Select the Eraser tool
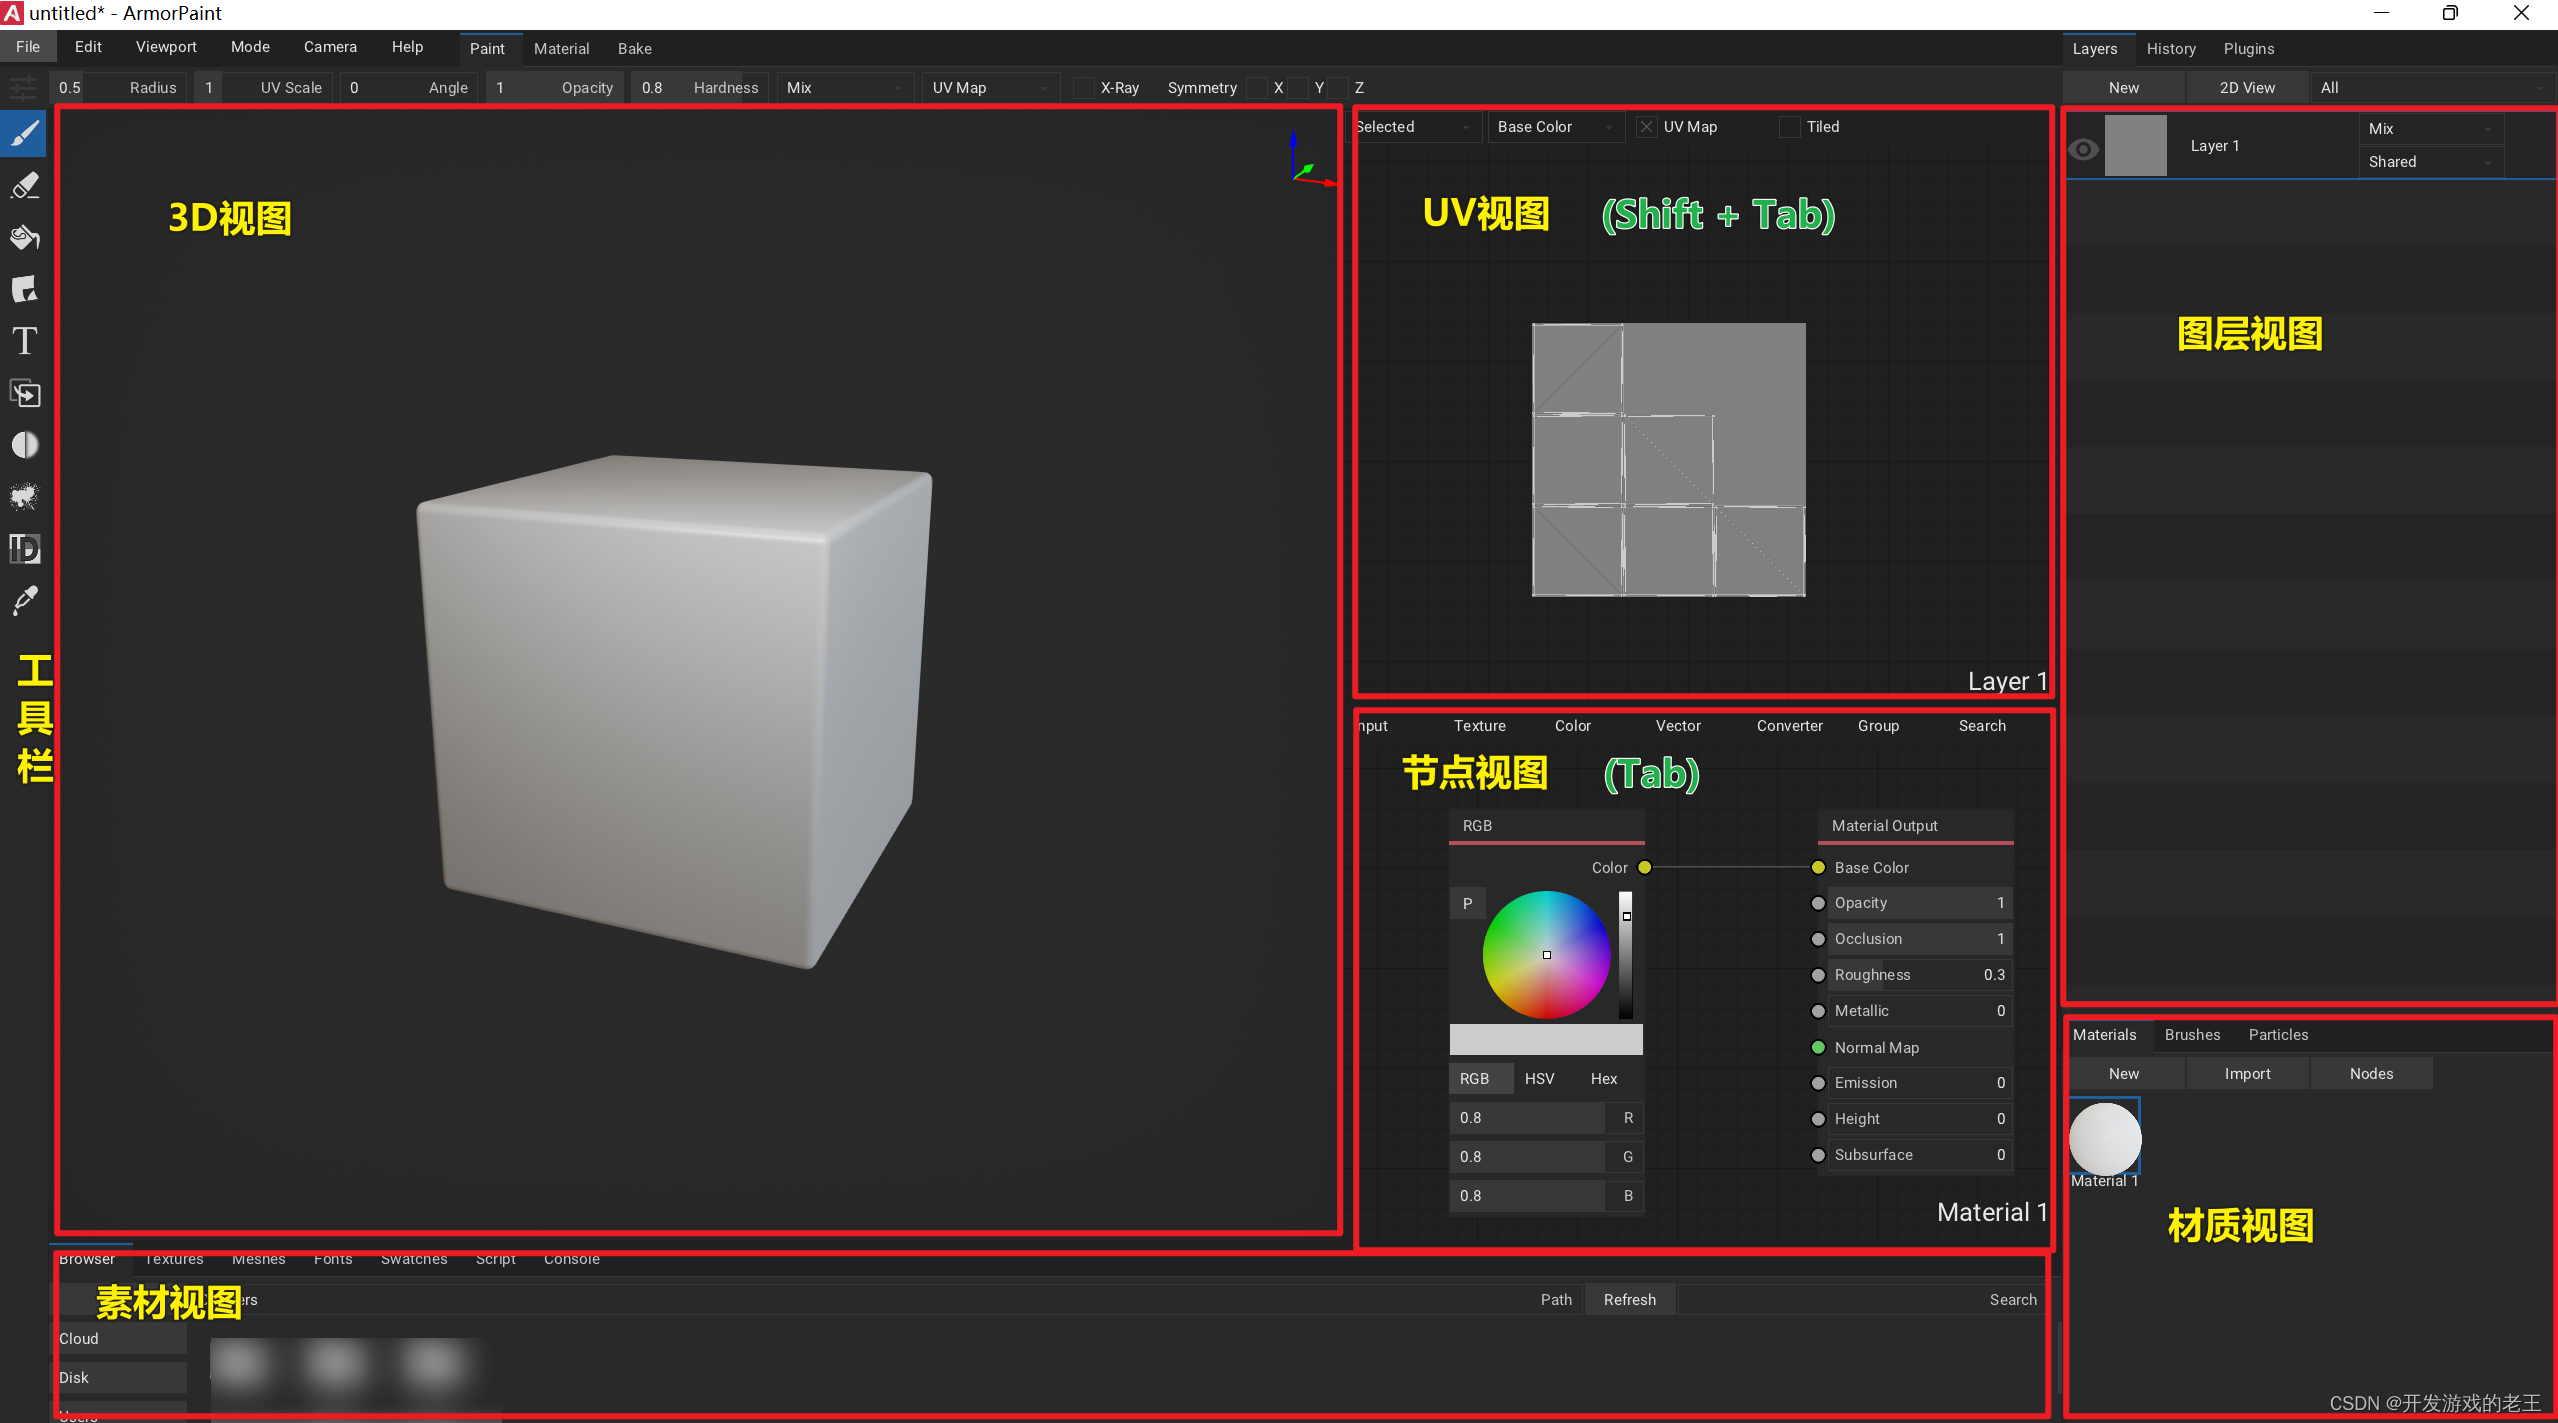The image size is (2558, 1423). tap(25, 185)
